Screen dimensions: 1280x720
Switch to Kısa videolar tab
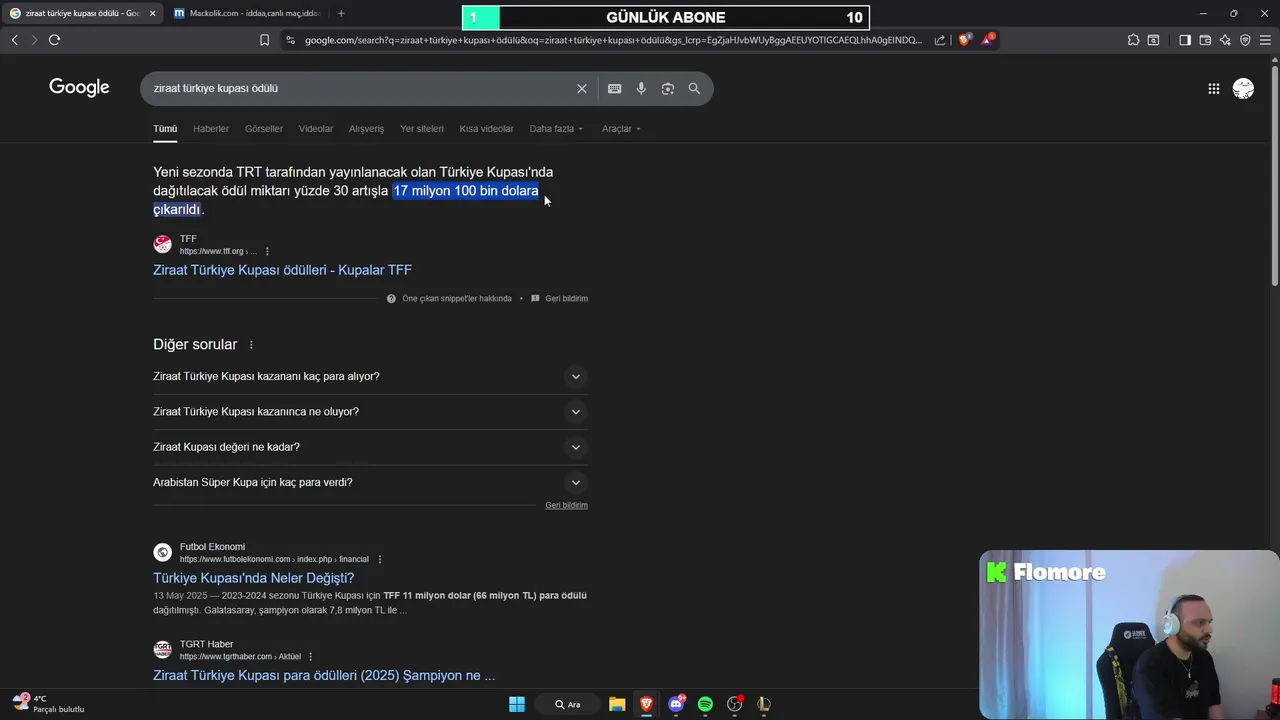point(486,129)
